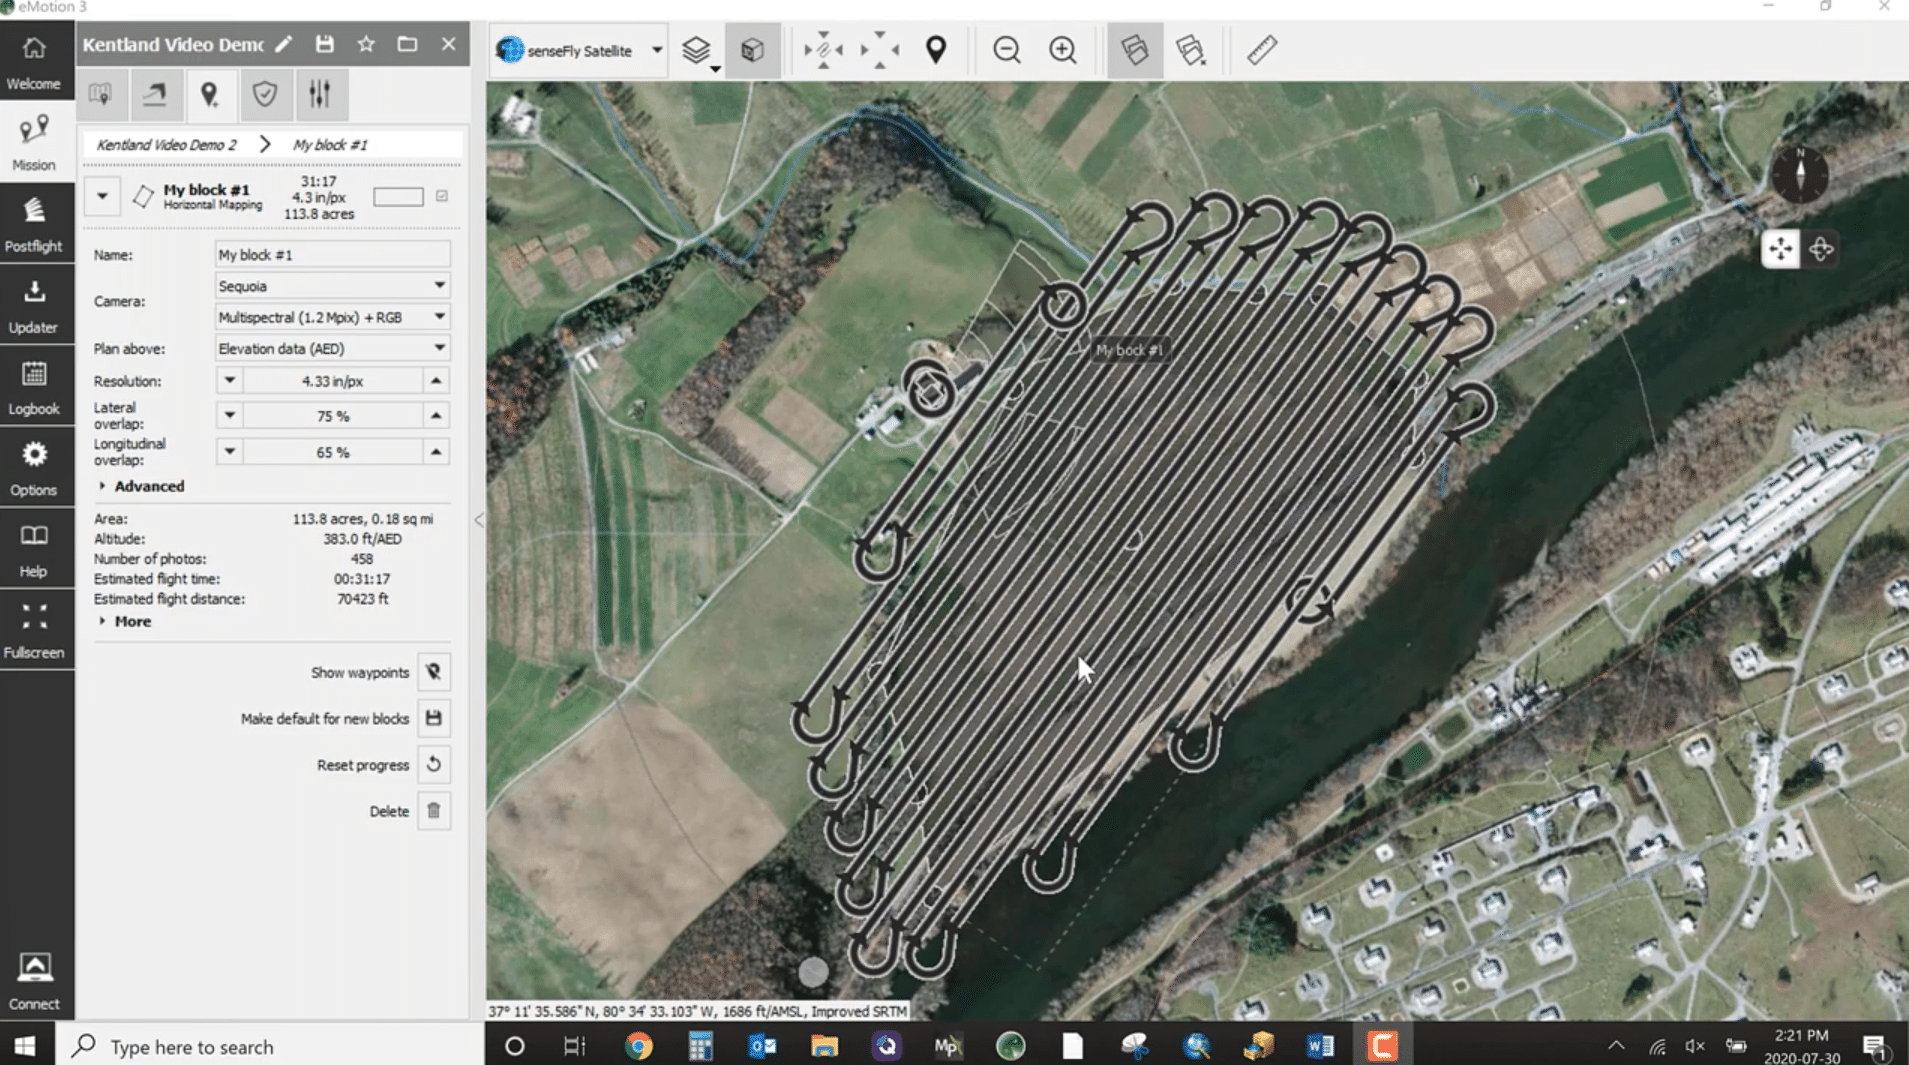The width and height of the screenshot is (1909, 1065).
Task: Open the safety shield settings tab
Action: tap(266, 95)
